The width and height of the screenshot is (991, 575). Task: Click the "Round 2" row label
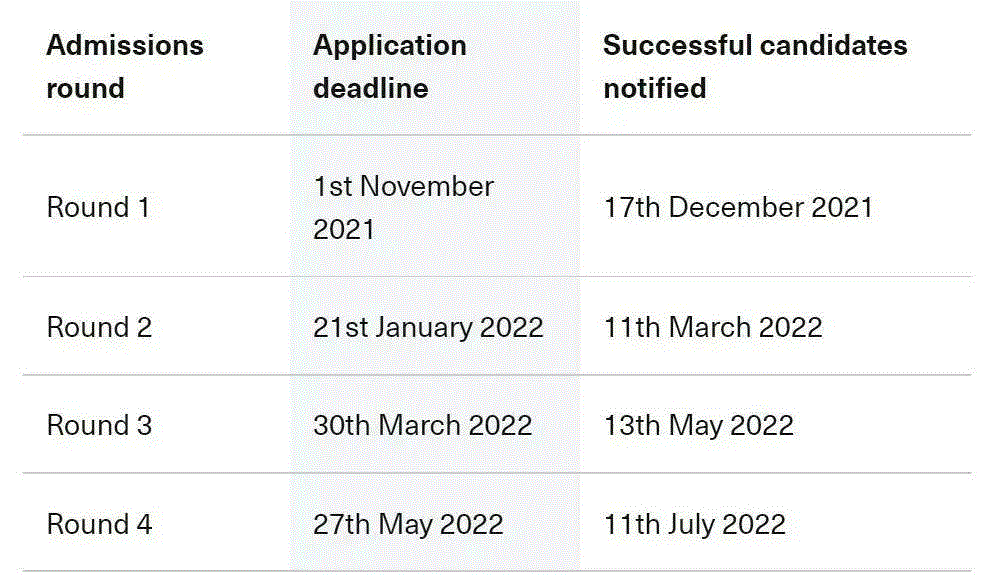(99, 327)
